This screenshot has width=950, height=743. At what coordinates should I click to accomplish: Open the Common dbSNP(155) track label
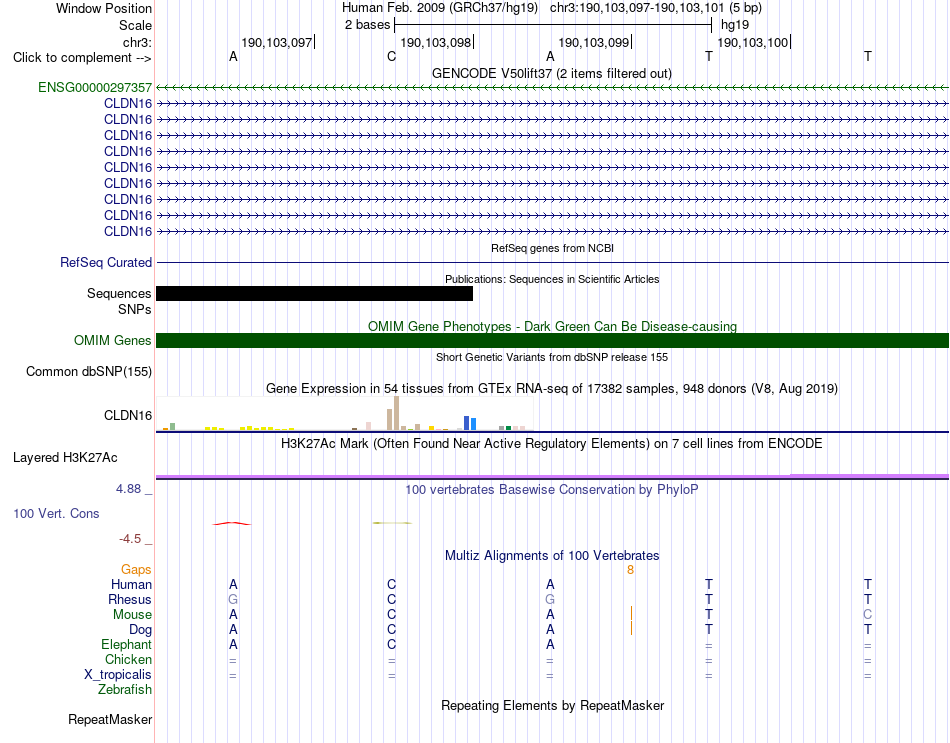[88, 372]
